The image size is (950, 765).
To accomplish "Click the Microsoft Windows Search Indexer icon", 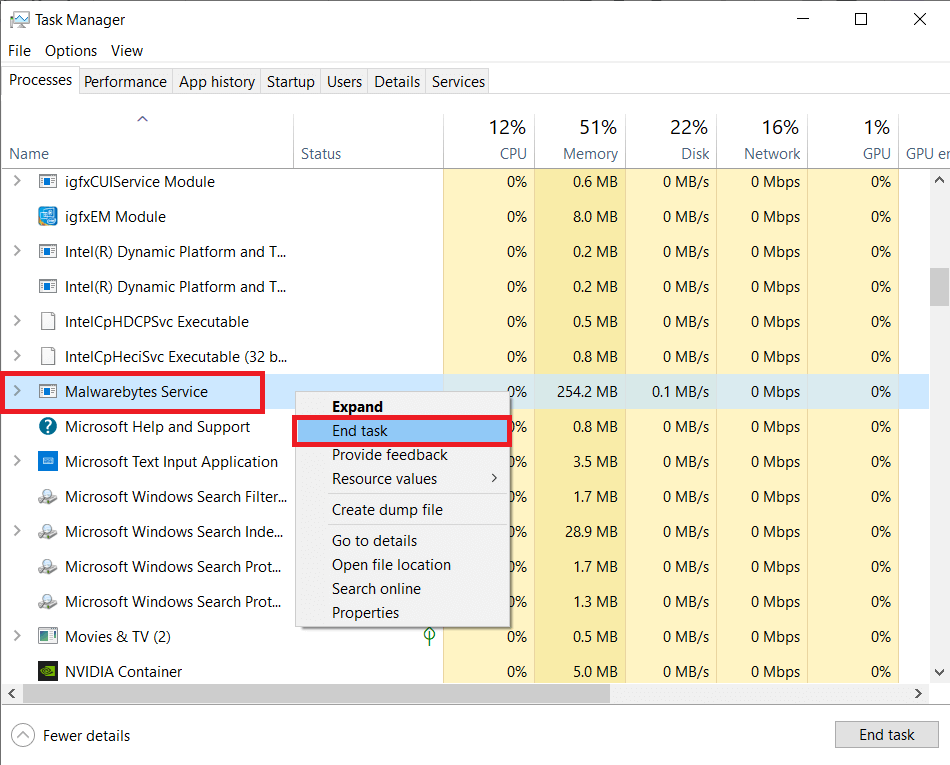I will click(x=48, y=531).
